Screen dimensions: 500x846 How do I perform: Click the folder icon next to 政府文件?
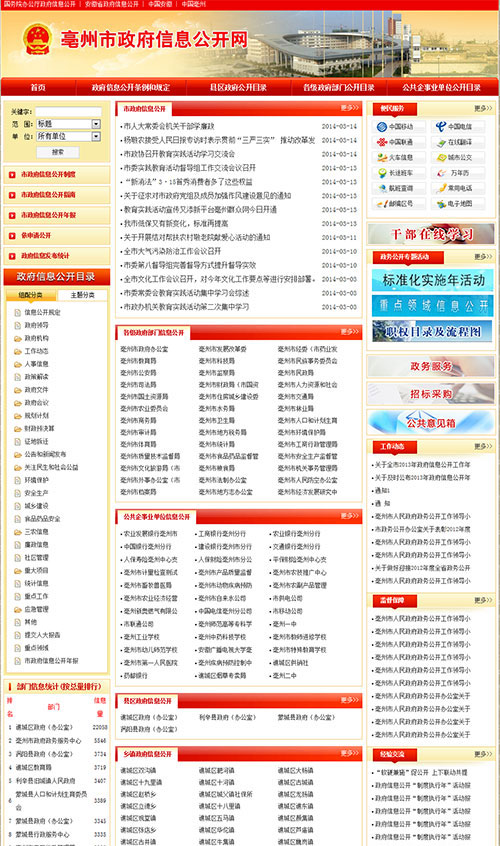coord(18,390)
